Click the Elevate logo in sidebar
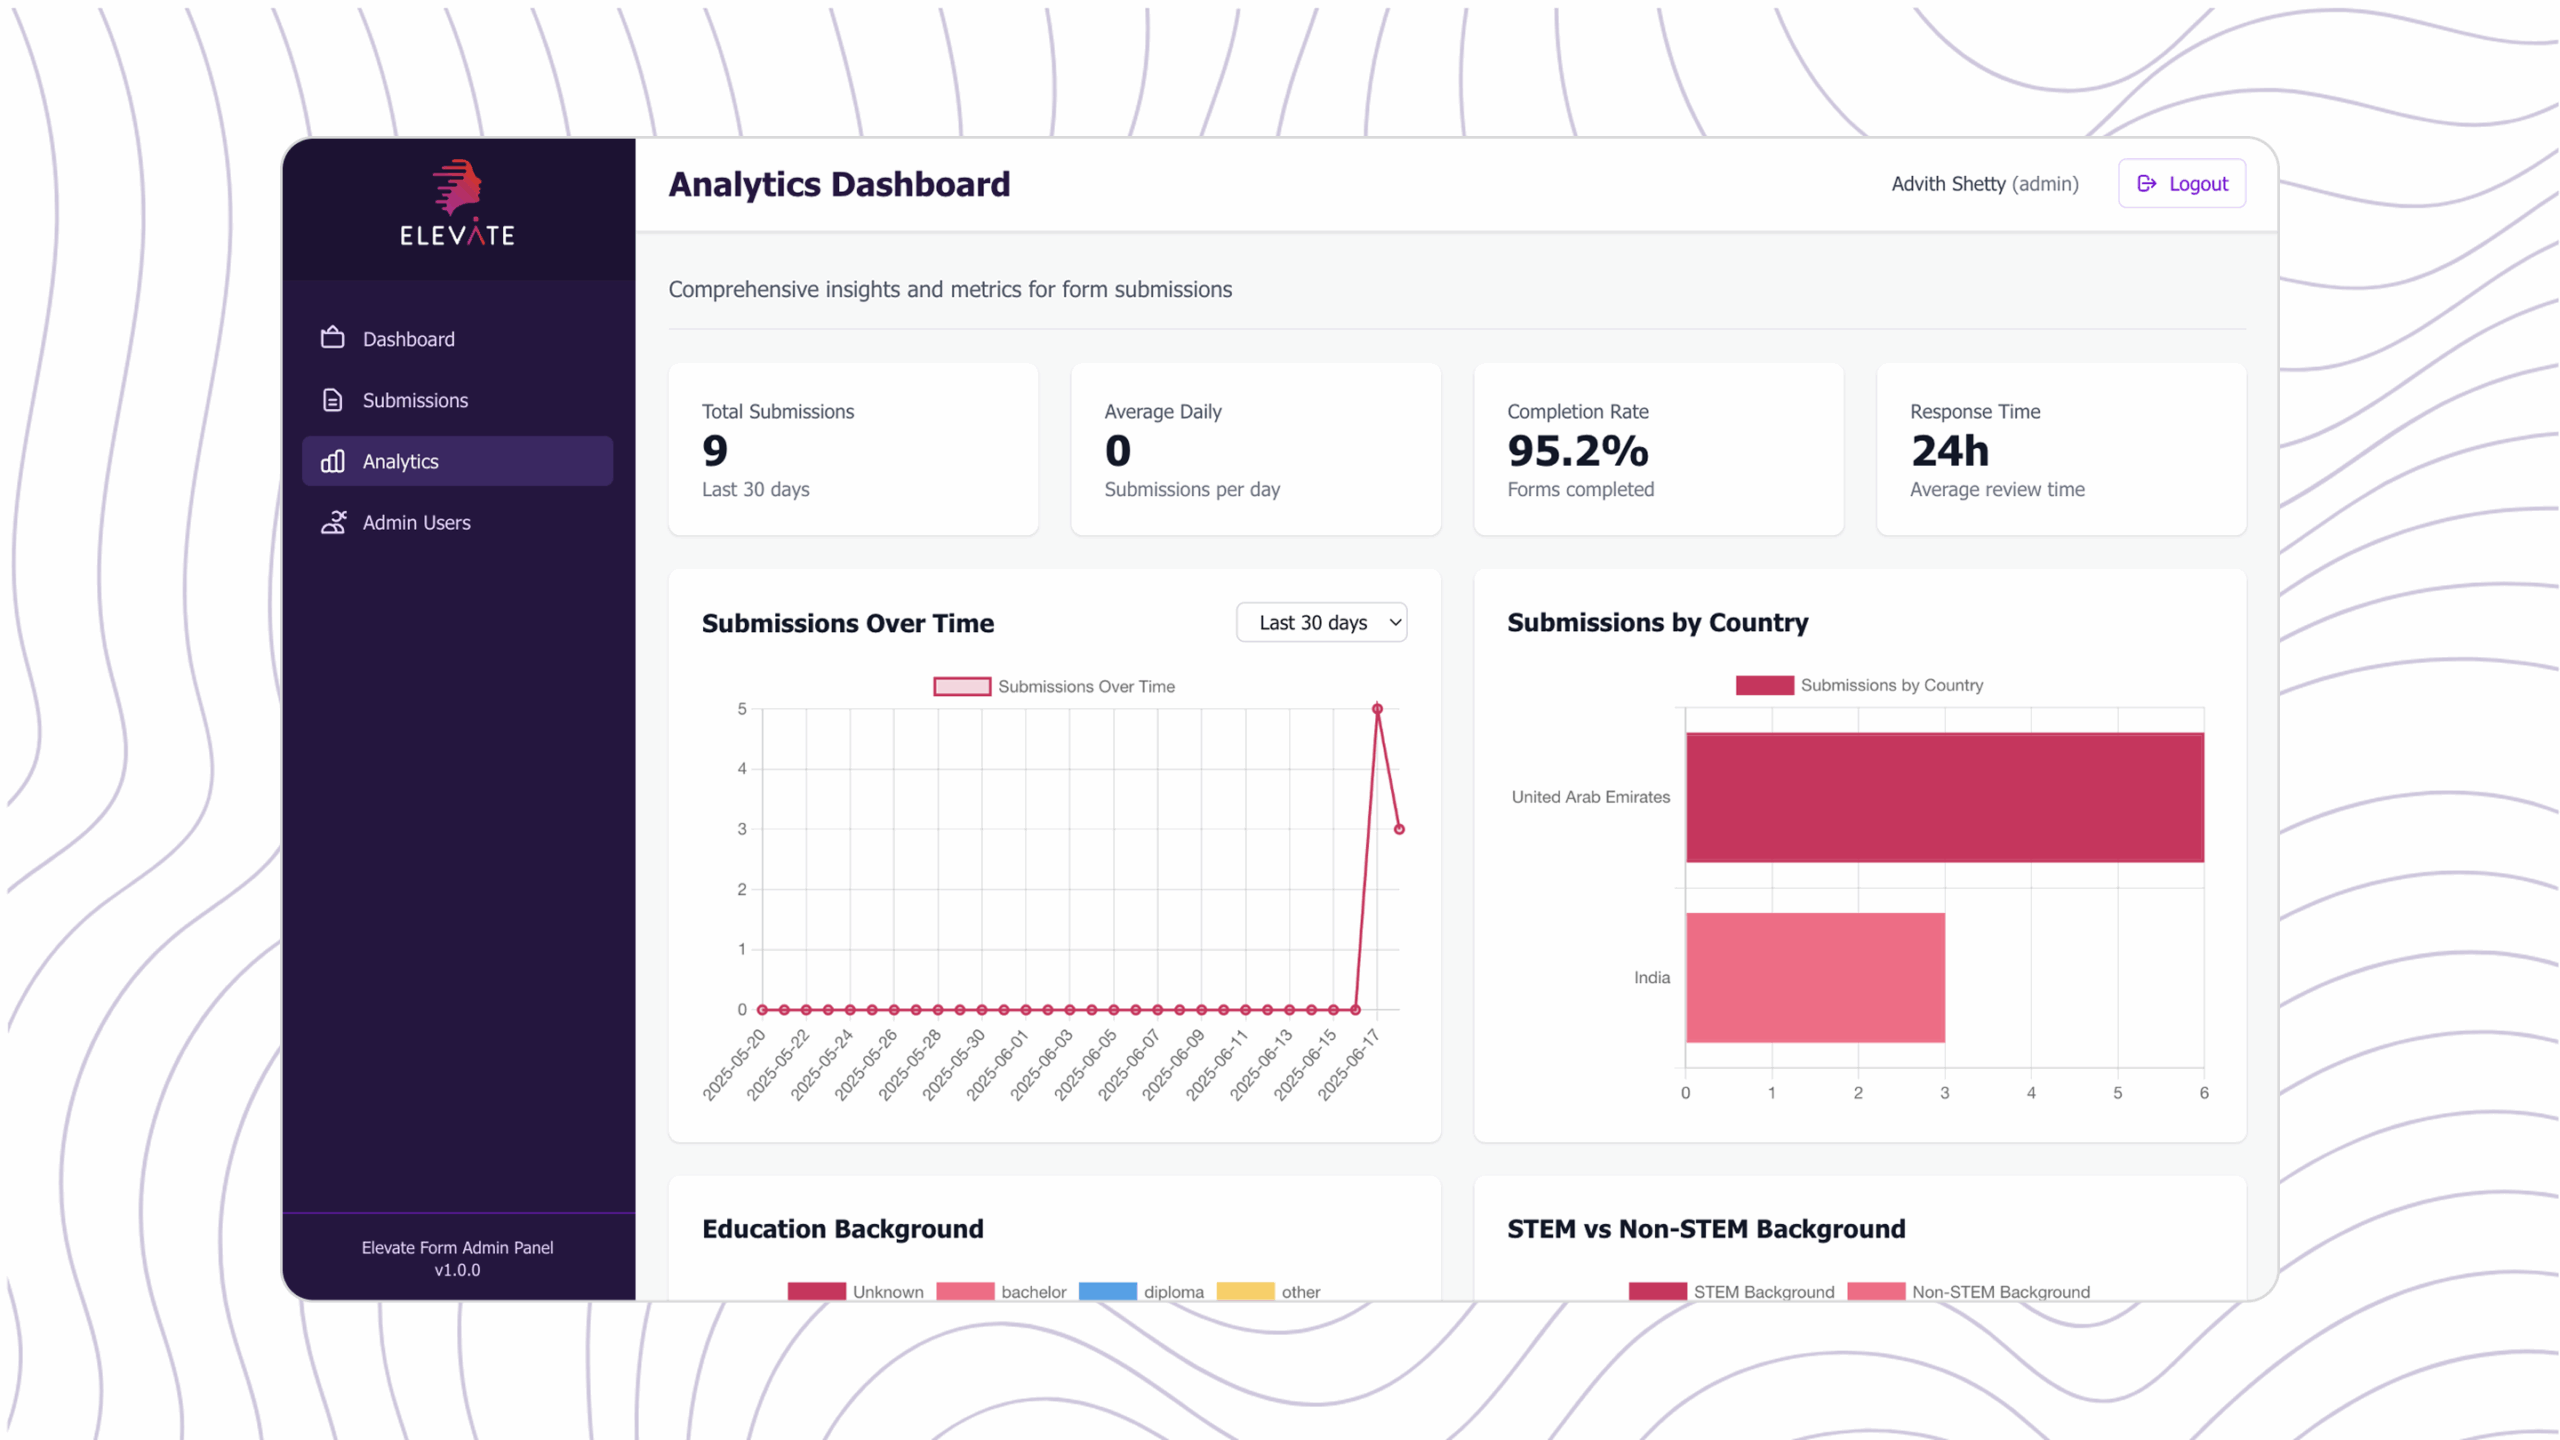 457,203
